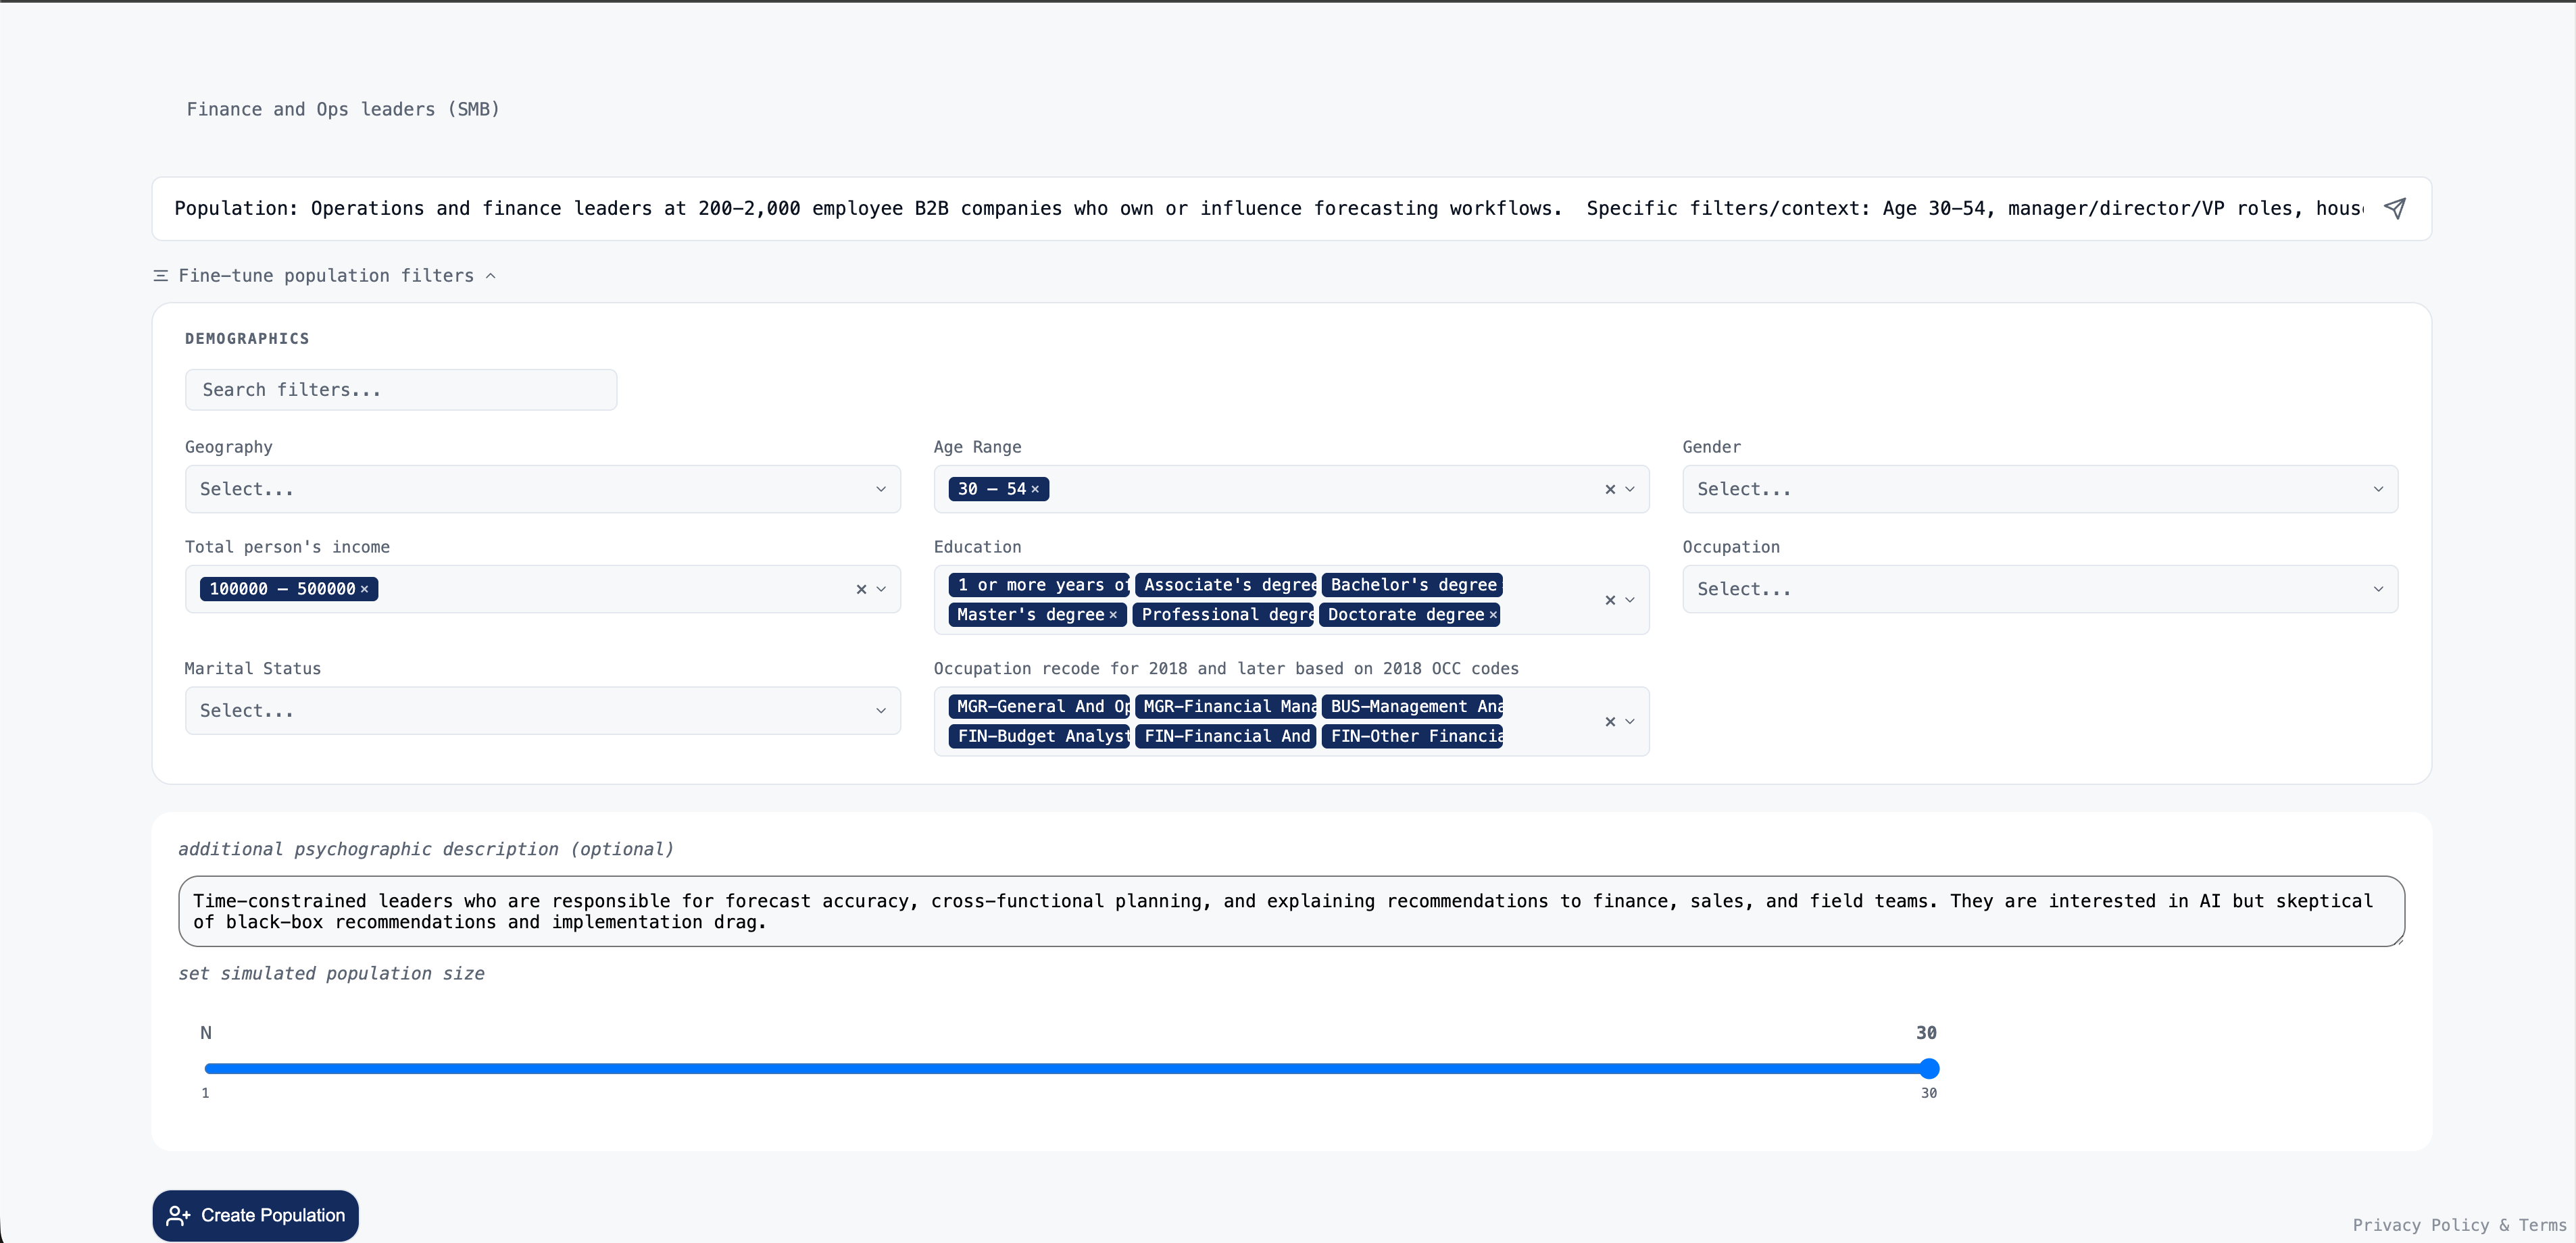
Task: Open the Geography dropdown
Action: (x=542, y=489)
